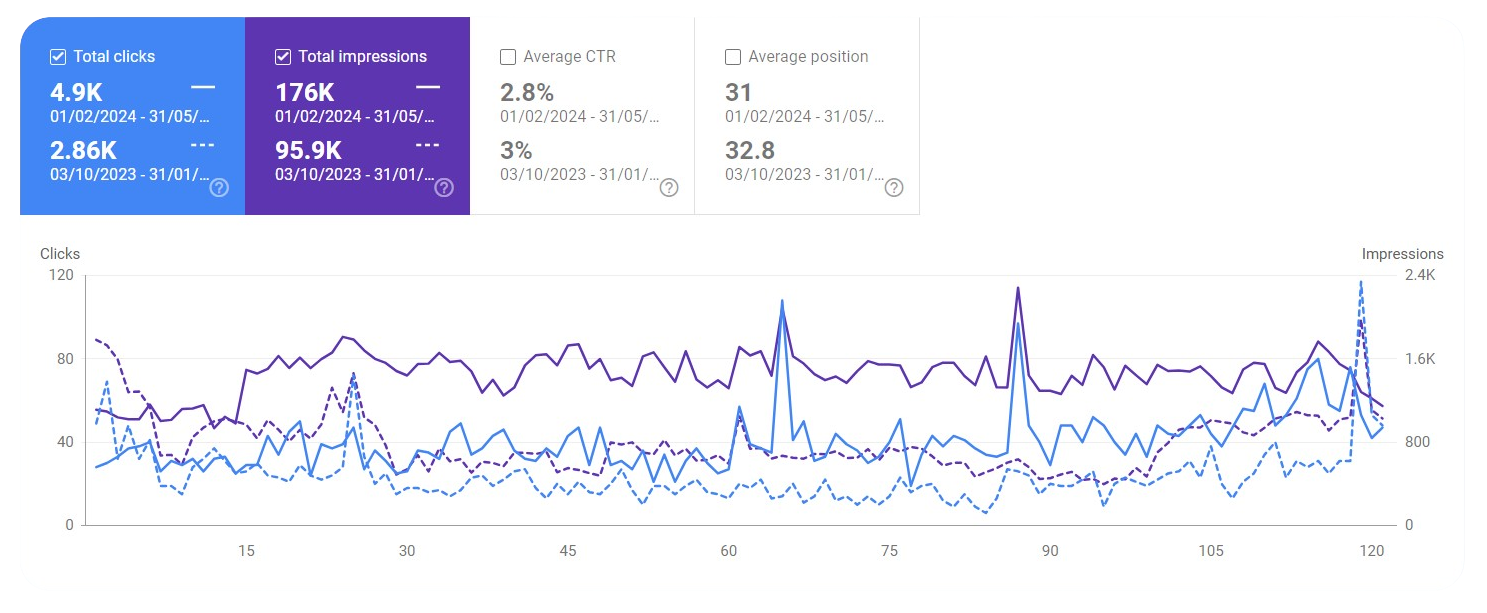Open help icon in Total clicks card

tap(220, 188)
